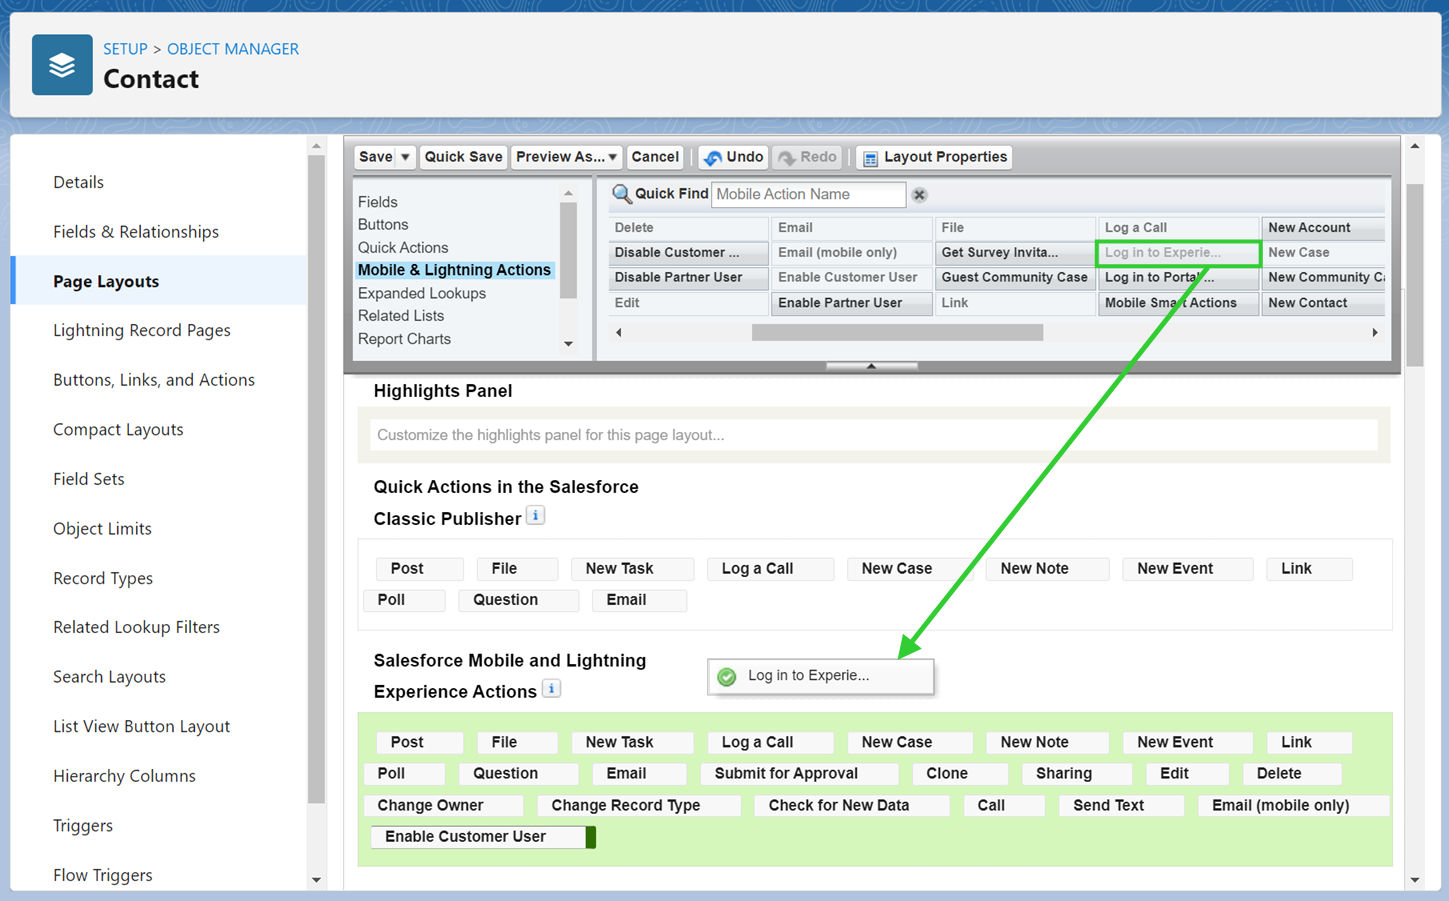
Task: Open Details in the sidebar
Action: coord(78,182)
